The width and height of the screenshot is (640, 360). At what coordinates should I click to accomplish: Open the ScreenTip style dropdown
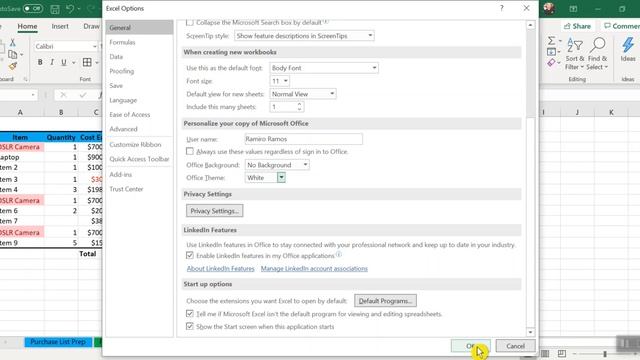click(304, 36)
